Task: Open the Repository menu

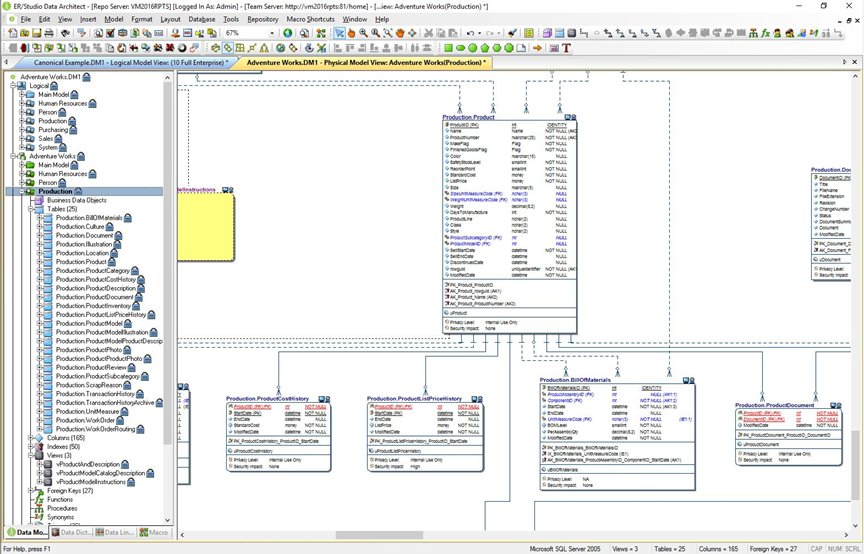Action: coord(263,19)
